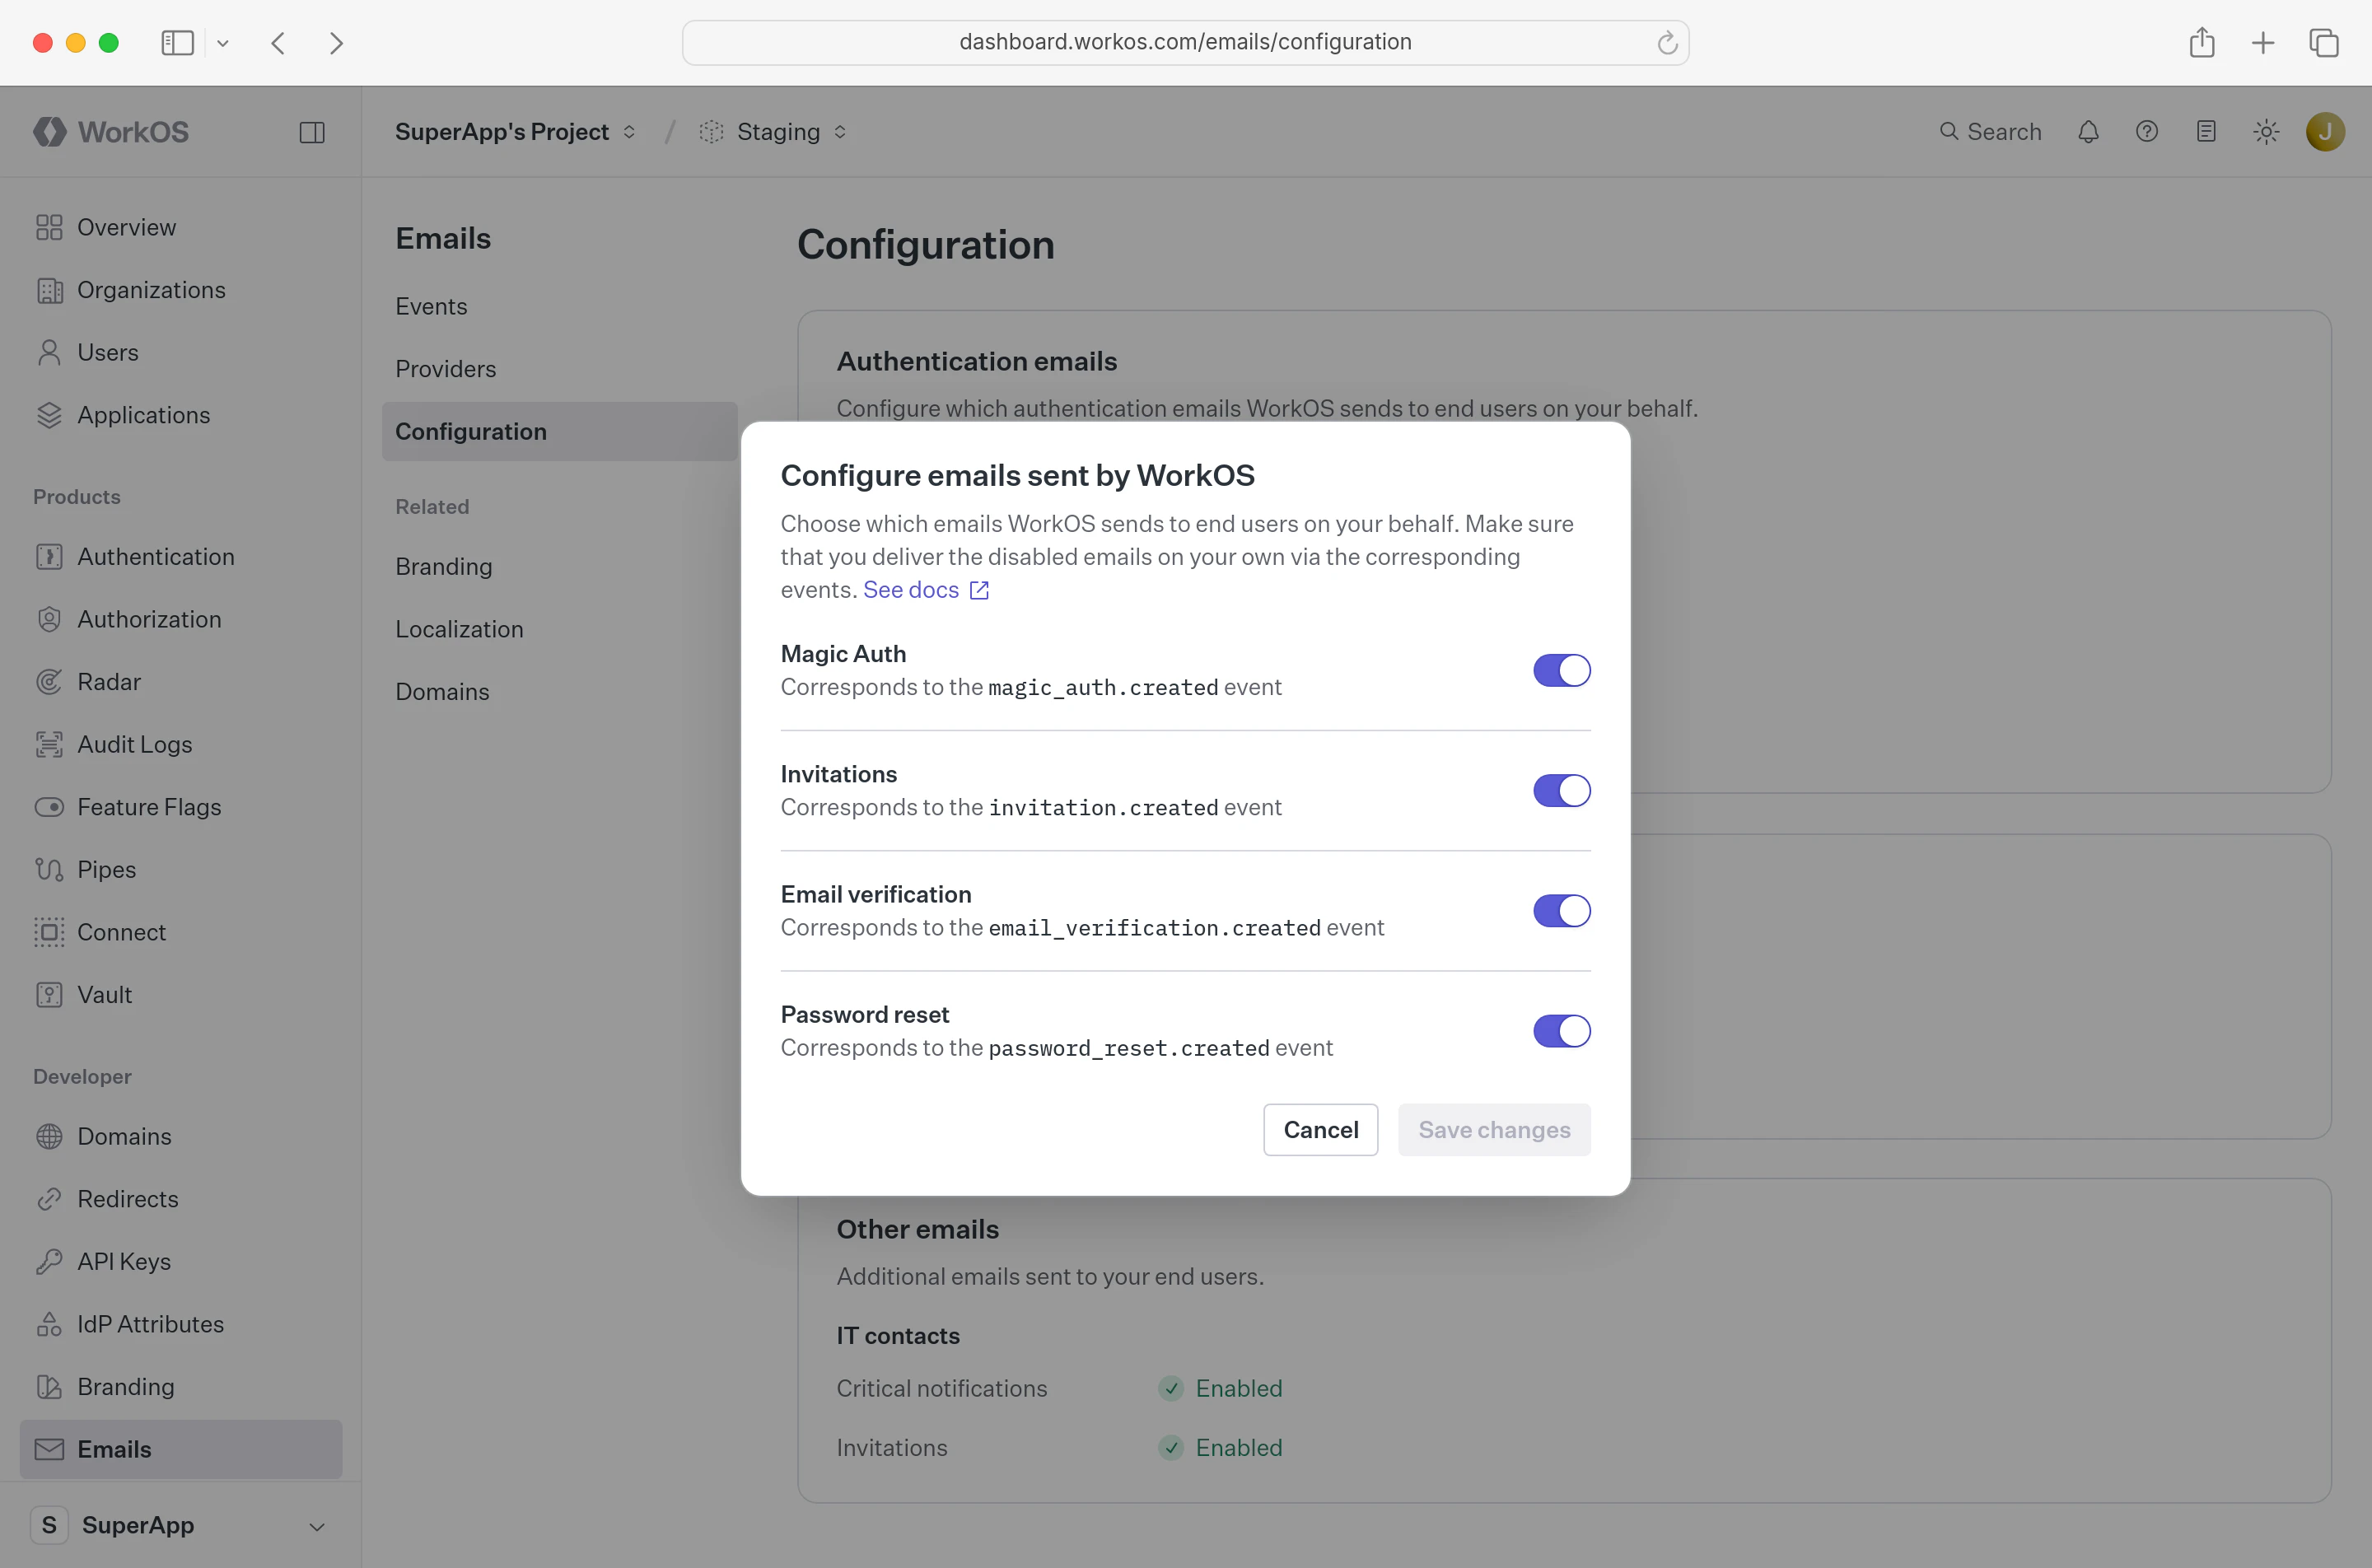The height and width of the screenshot is (1568, 2372).
Task: Go to Authentication product page
Action: pos(156,556)
